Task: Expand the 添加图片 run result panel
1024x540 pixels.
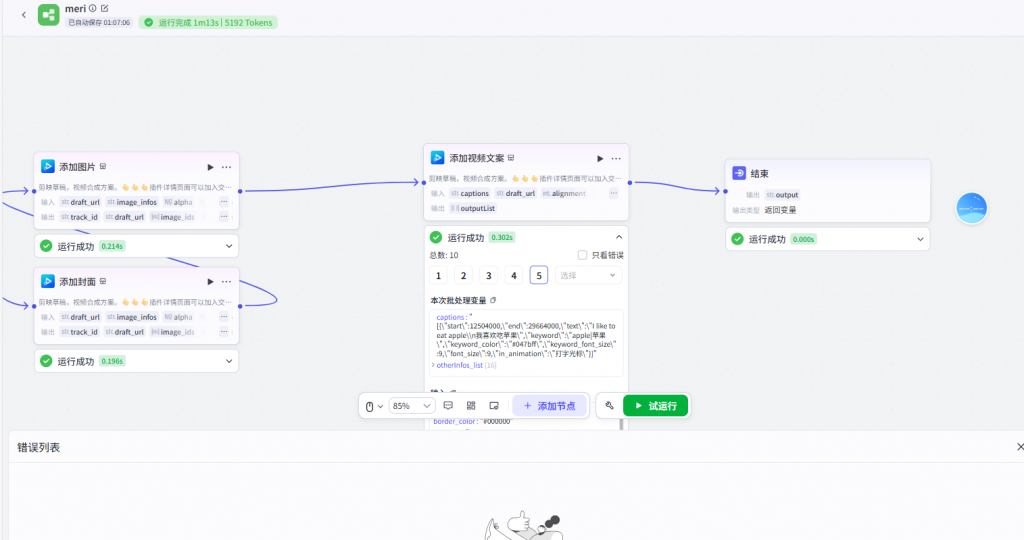Action: pos(229,246)
